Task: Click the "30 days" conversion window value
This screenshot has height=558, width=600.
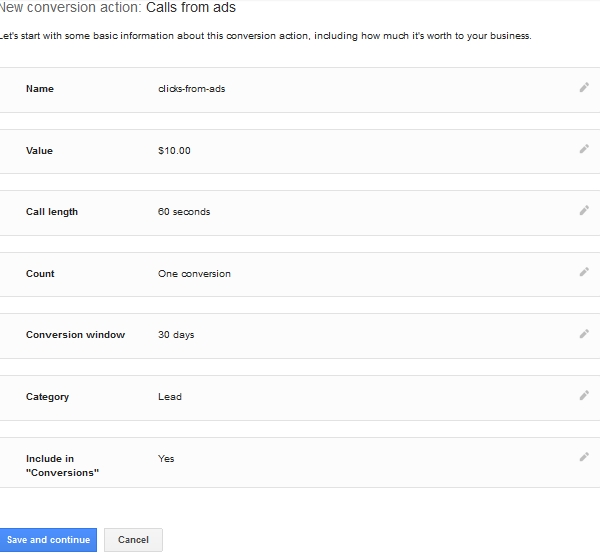Action: (x=176, y=335)
